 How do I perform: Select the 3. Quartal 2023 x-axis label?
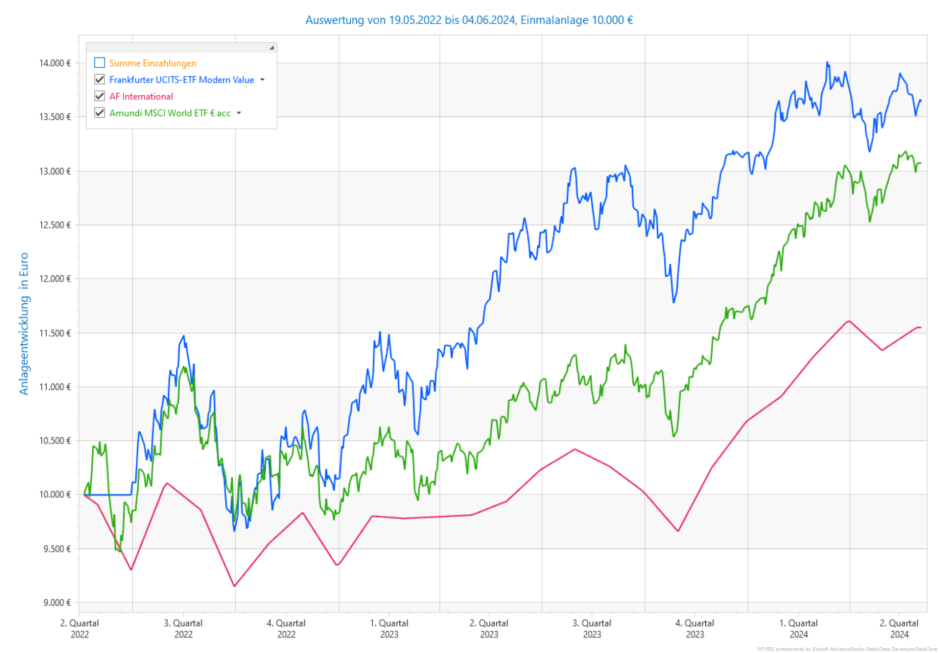tap(592, 628)
